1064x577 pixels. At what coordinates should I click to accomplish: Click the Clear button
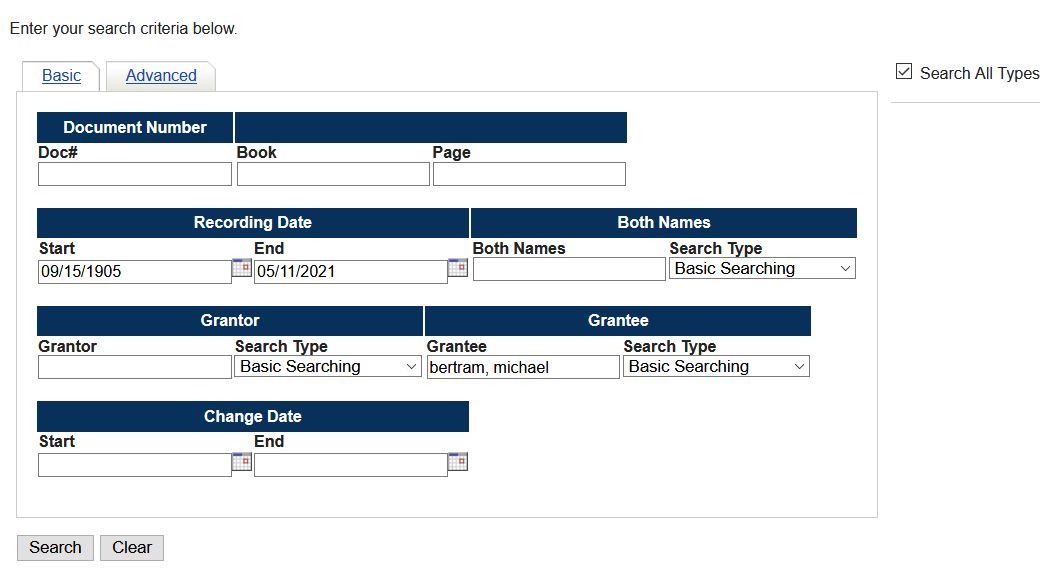click(132, 548)
